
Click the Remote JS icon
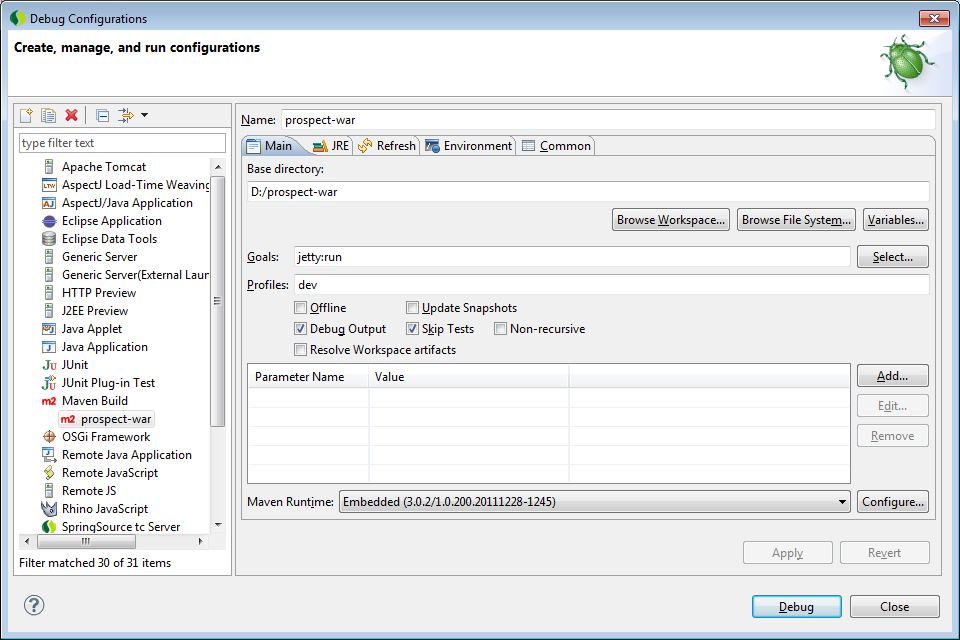click(49, 491)
